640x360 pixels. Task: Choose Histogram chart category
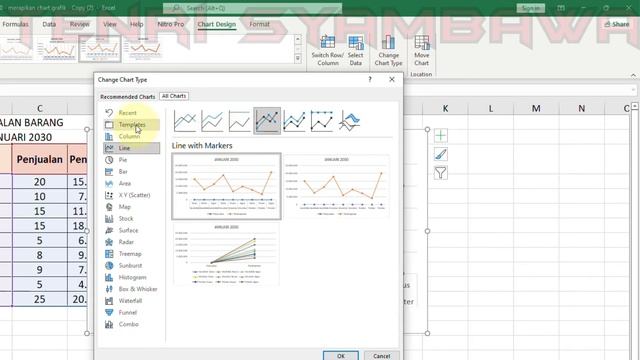(x=131, y=277)
